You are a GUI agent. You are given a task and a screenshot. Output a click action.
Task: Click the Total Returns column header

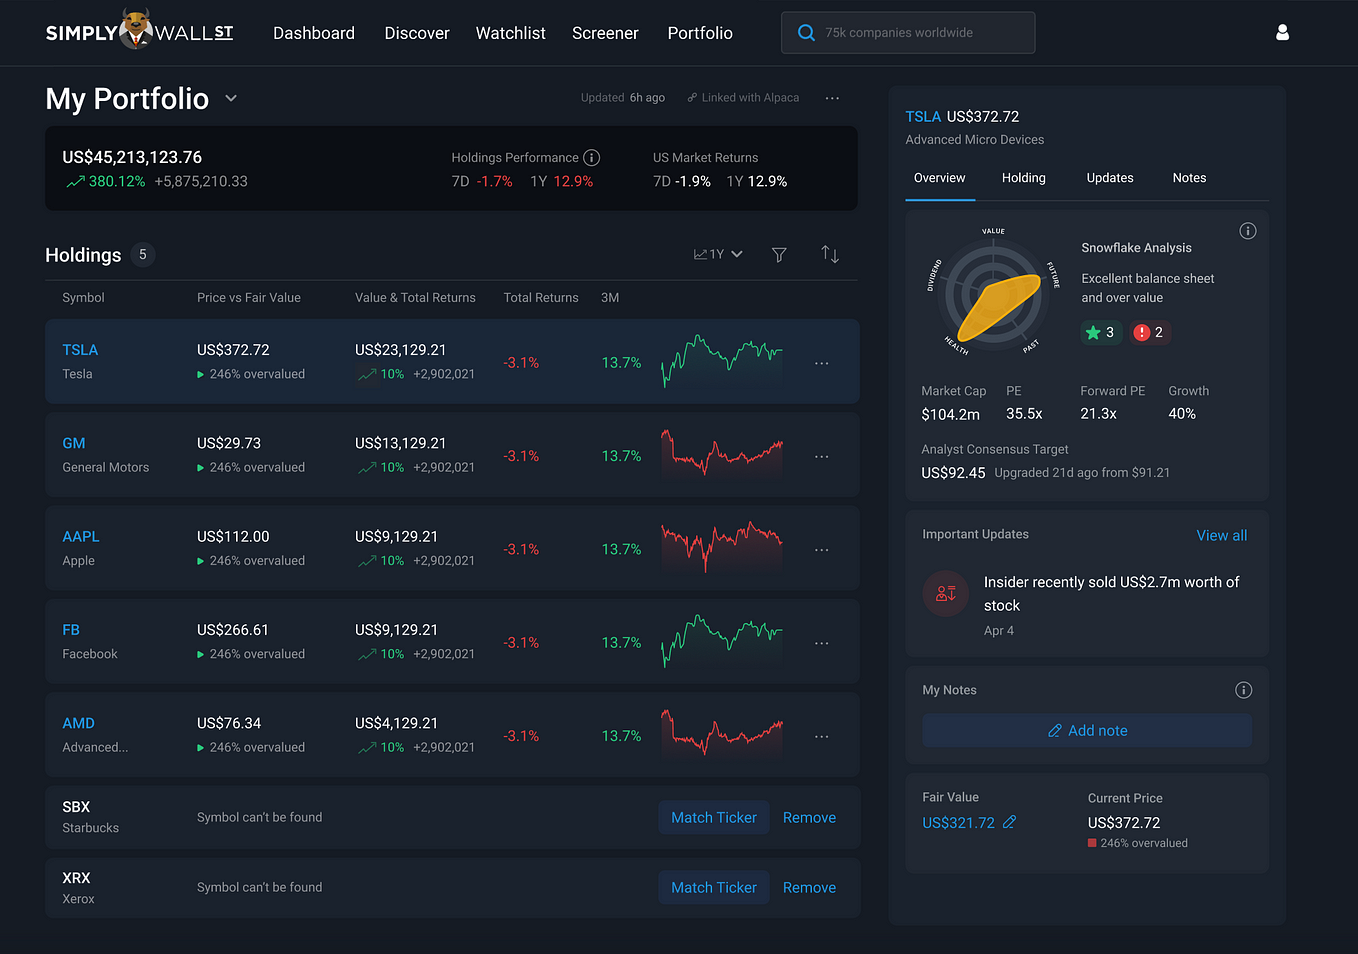[x=541, y=298]
